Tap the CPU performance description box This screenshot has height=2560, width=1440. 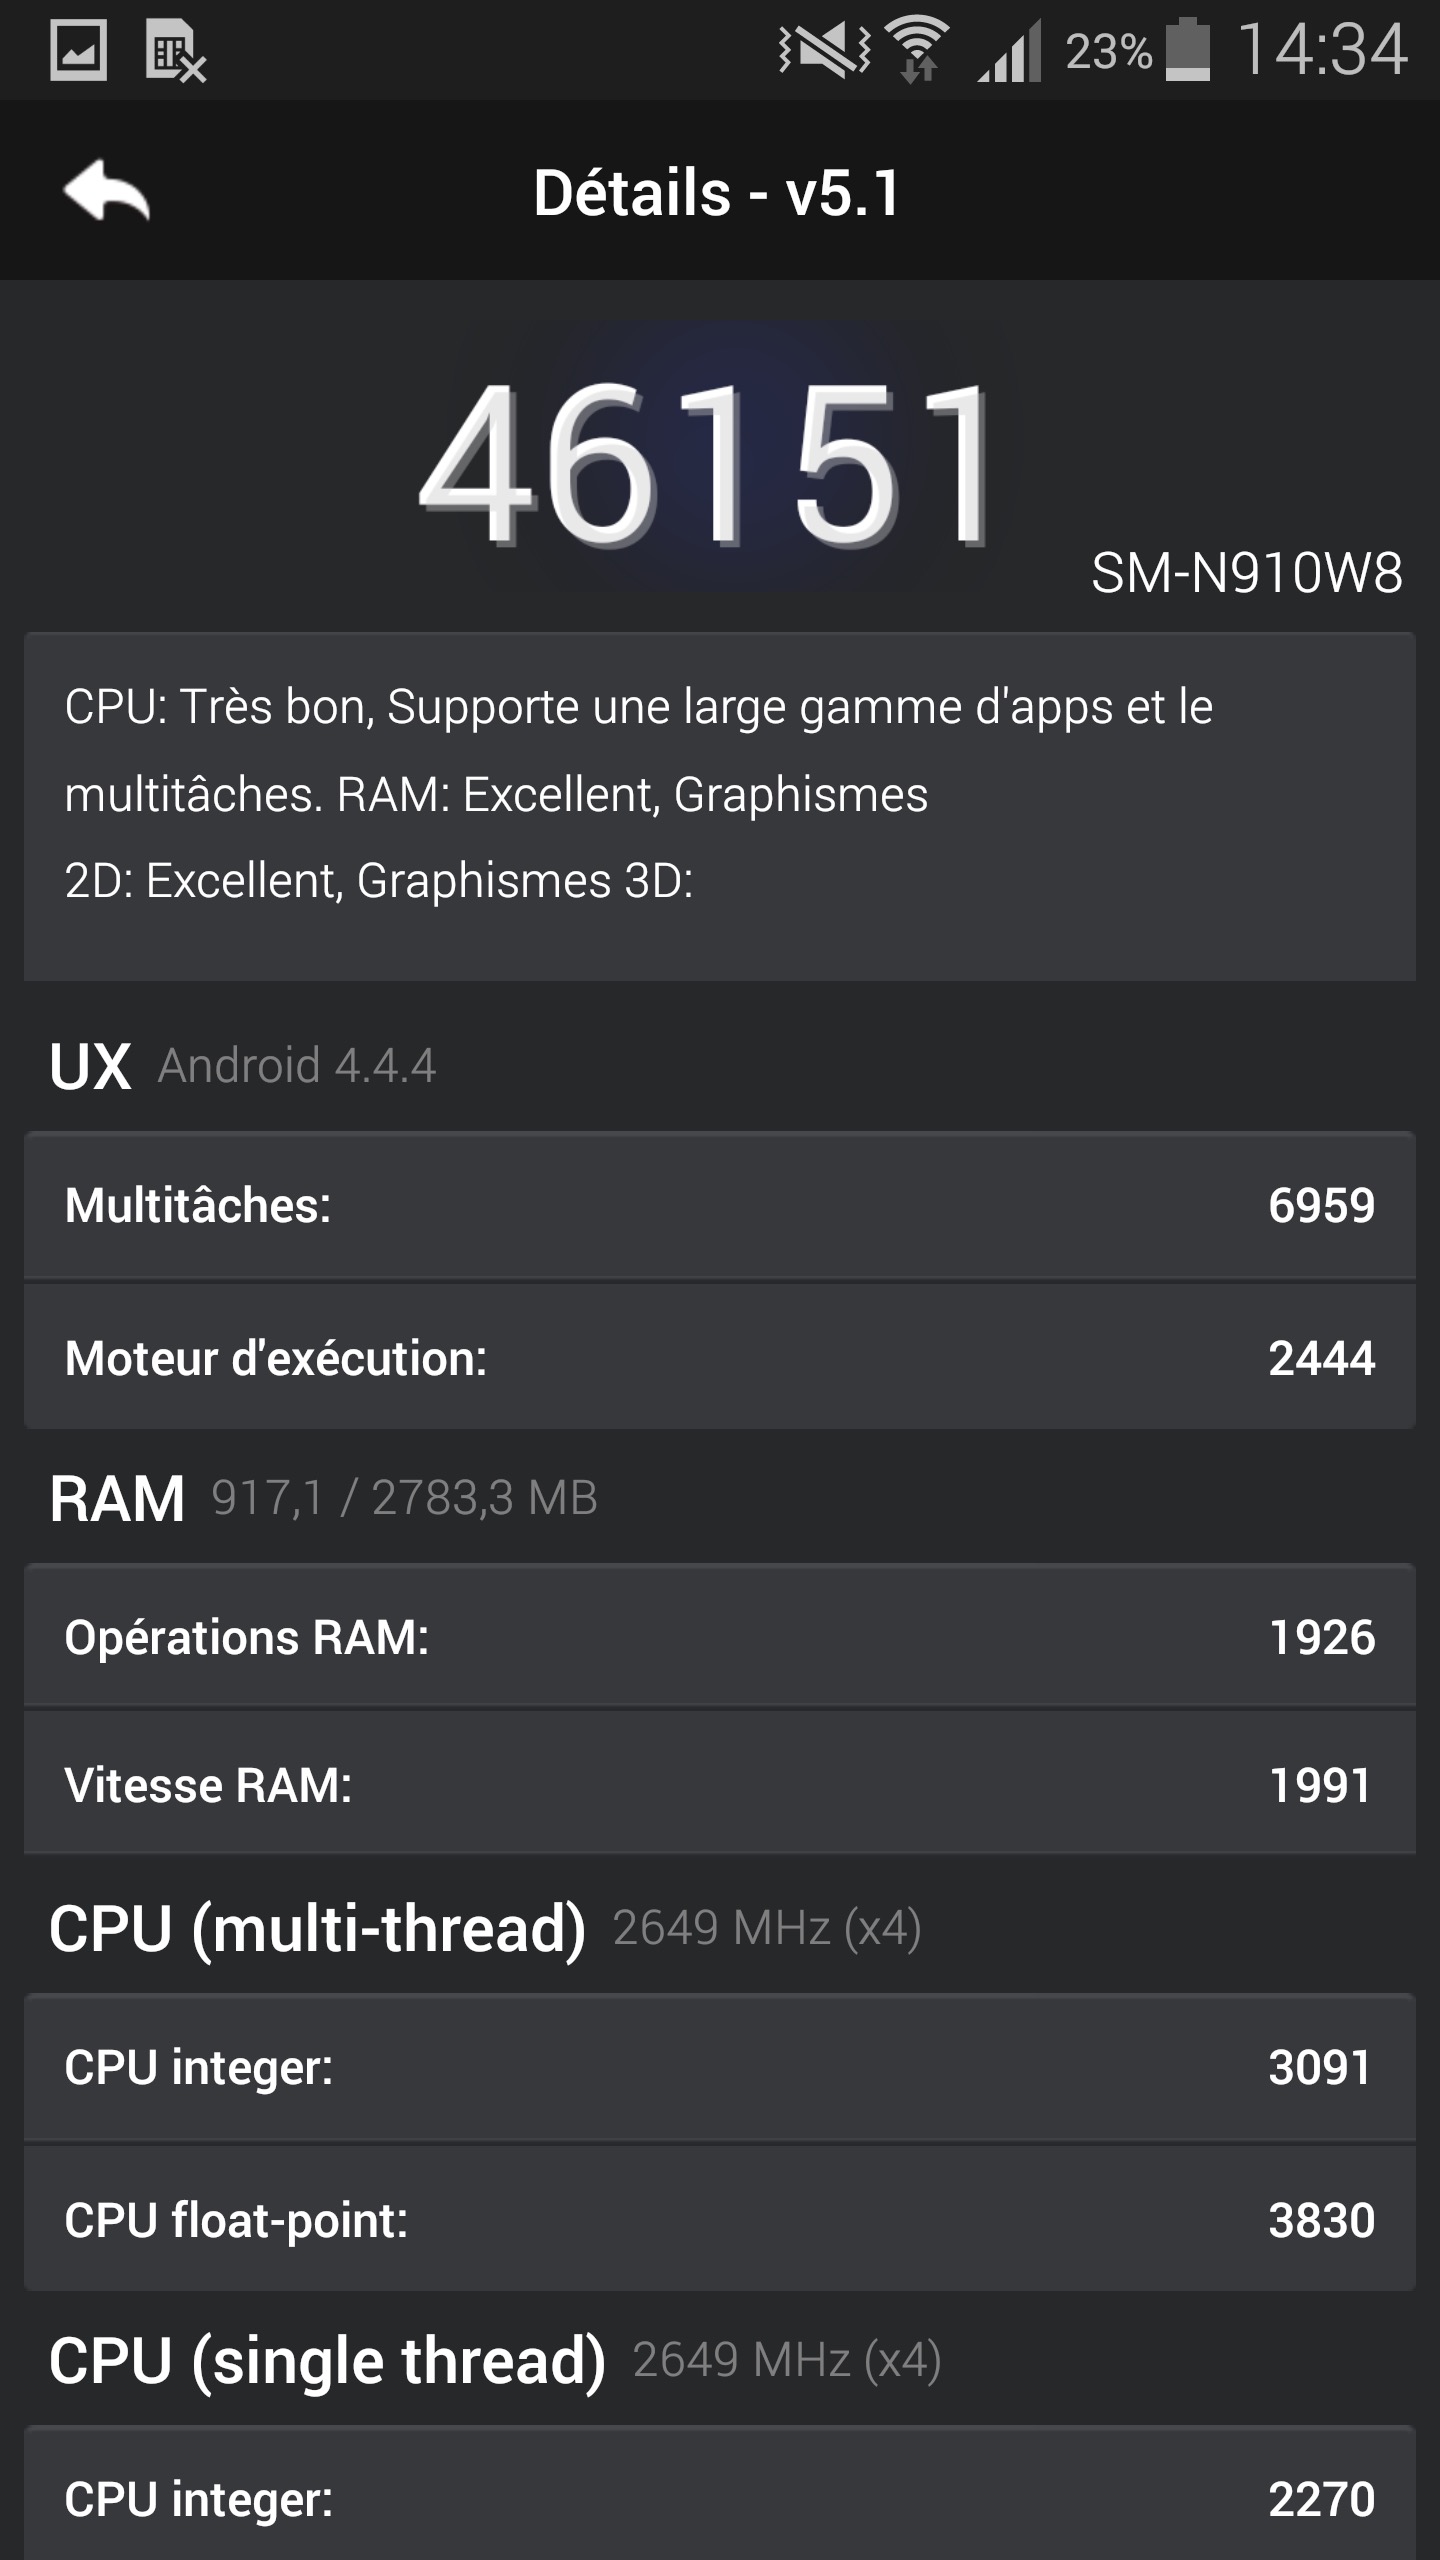pos(720,806)
